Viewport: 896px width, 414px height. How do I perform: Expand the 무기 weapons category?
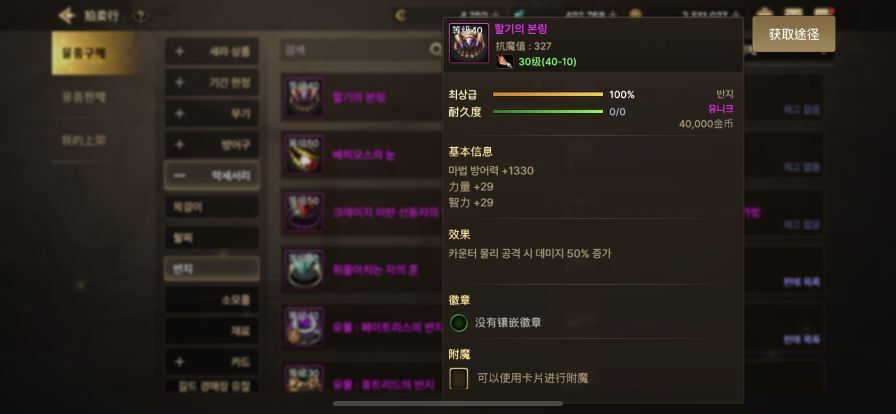(211, 113)
